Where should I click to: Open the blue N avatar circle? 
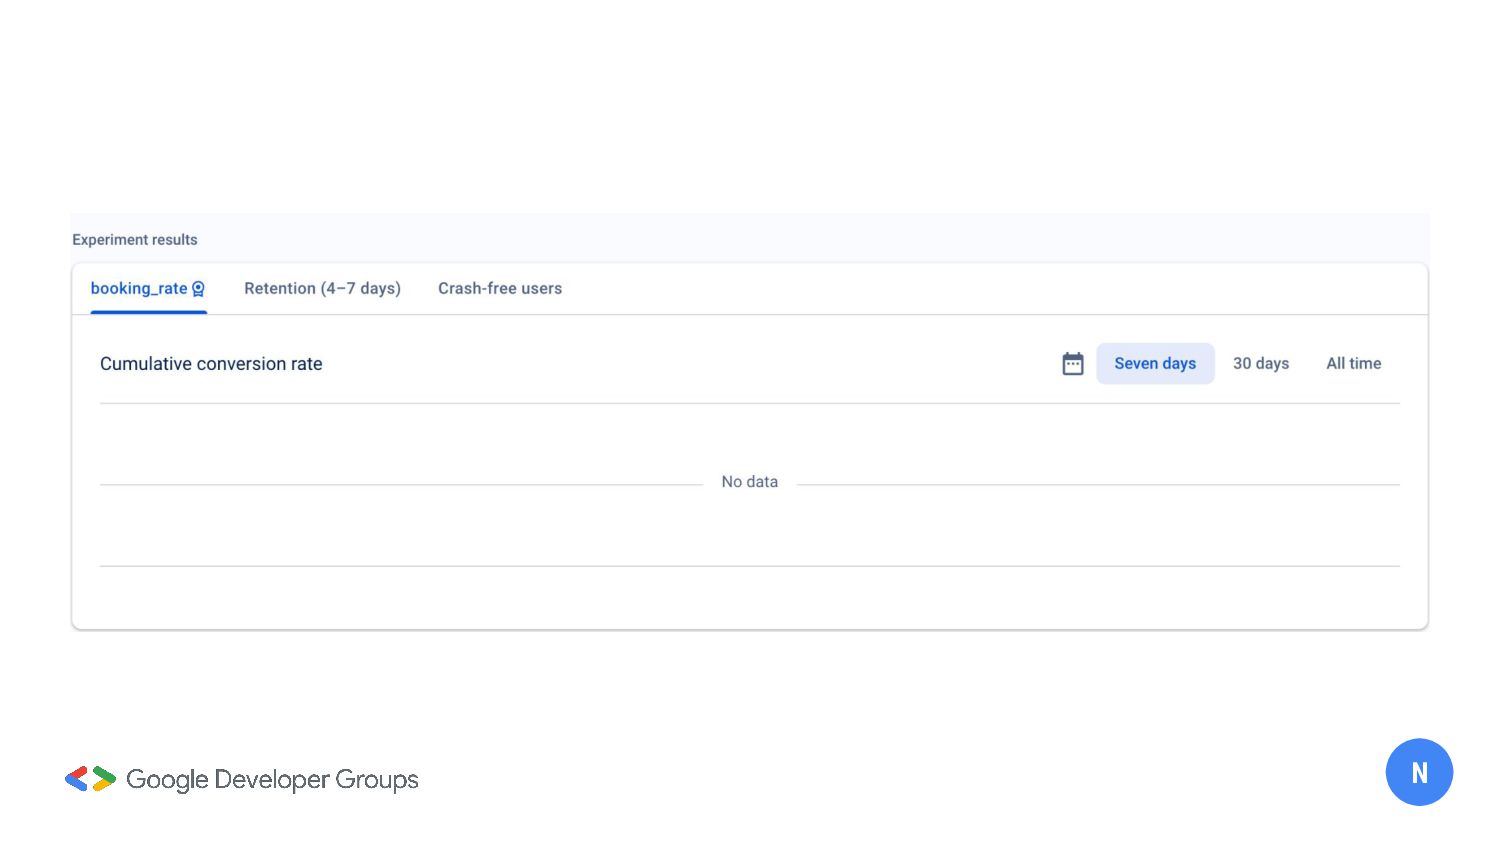pyautogui.click(x=1419, y=772)
